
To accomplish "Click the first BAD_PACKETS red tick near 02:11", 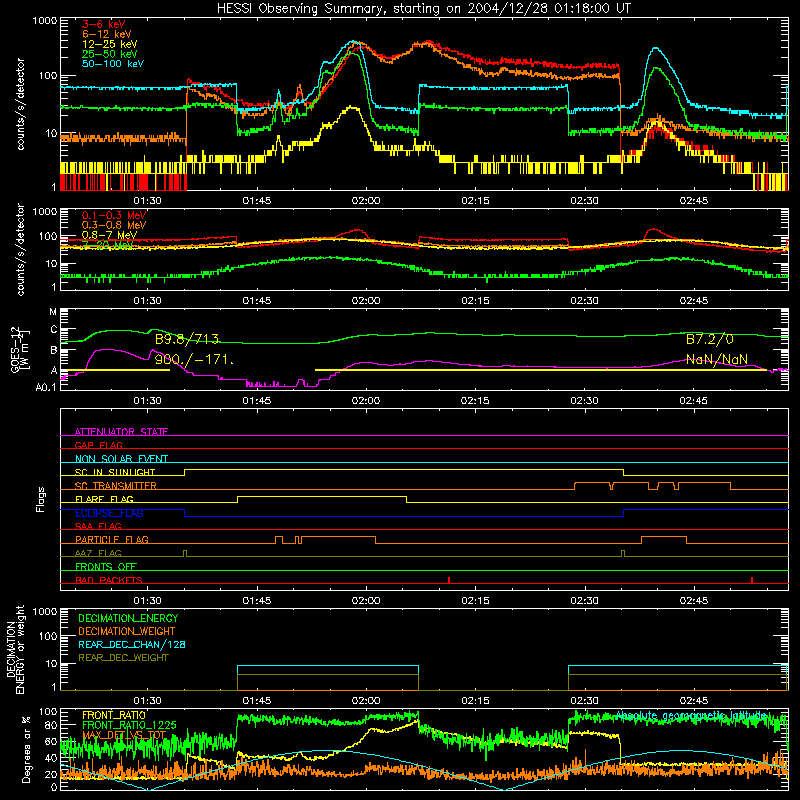I will tap(448, 580).
